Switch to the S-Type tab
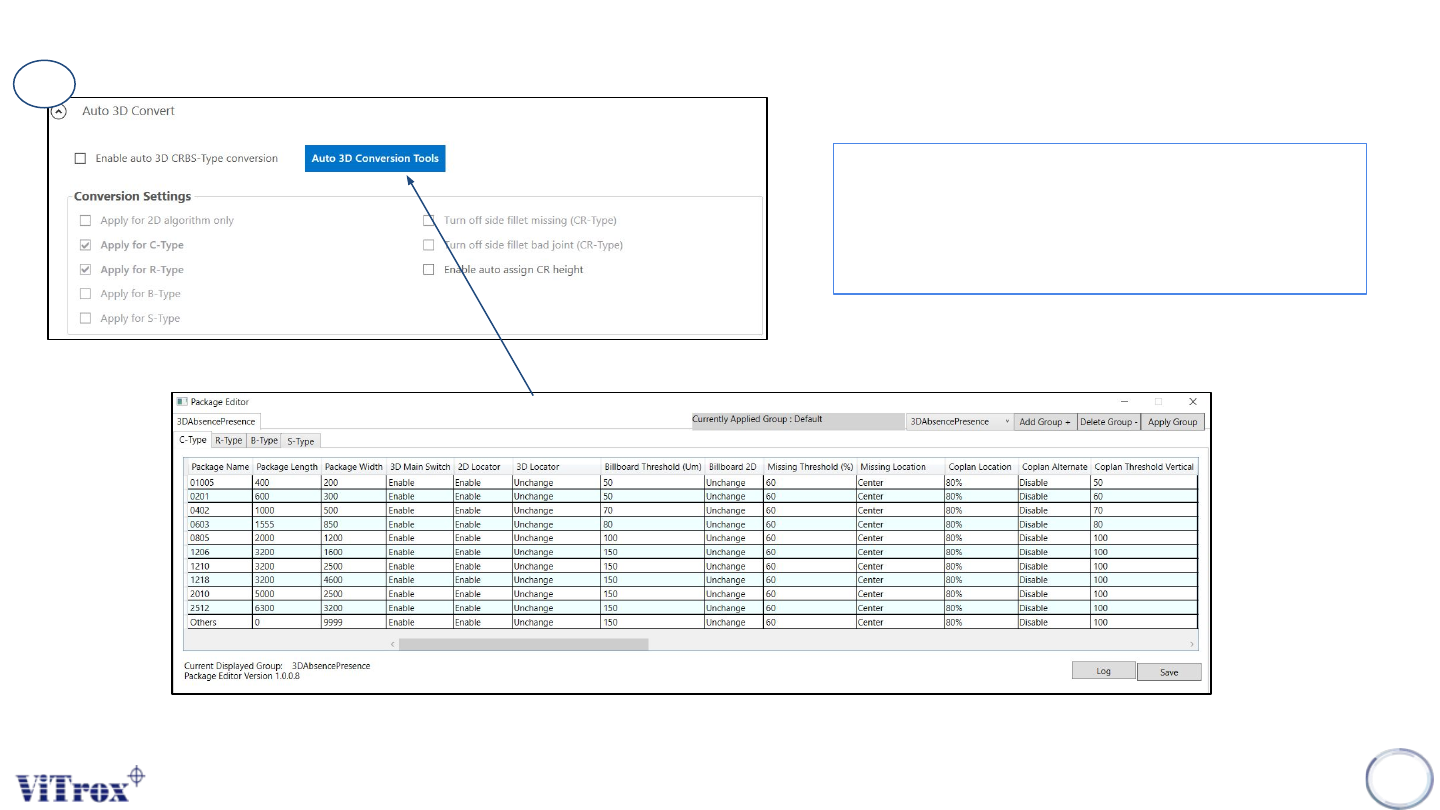Image resolution: width=1440 pixels, height=810 pixels. (x=301, y=440)
